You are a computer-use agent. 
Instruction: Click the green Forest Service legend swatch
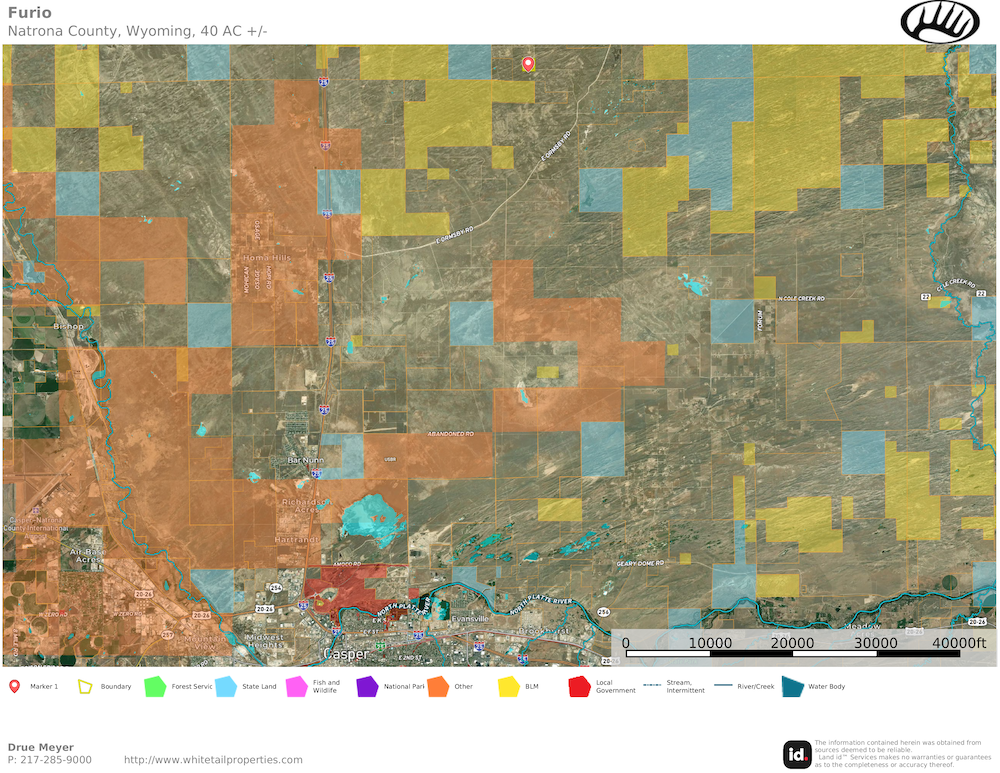click(x=155, y=687)
